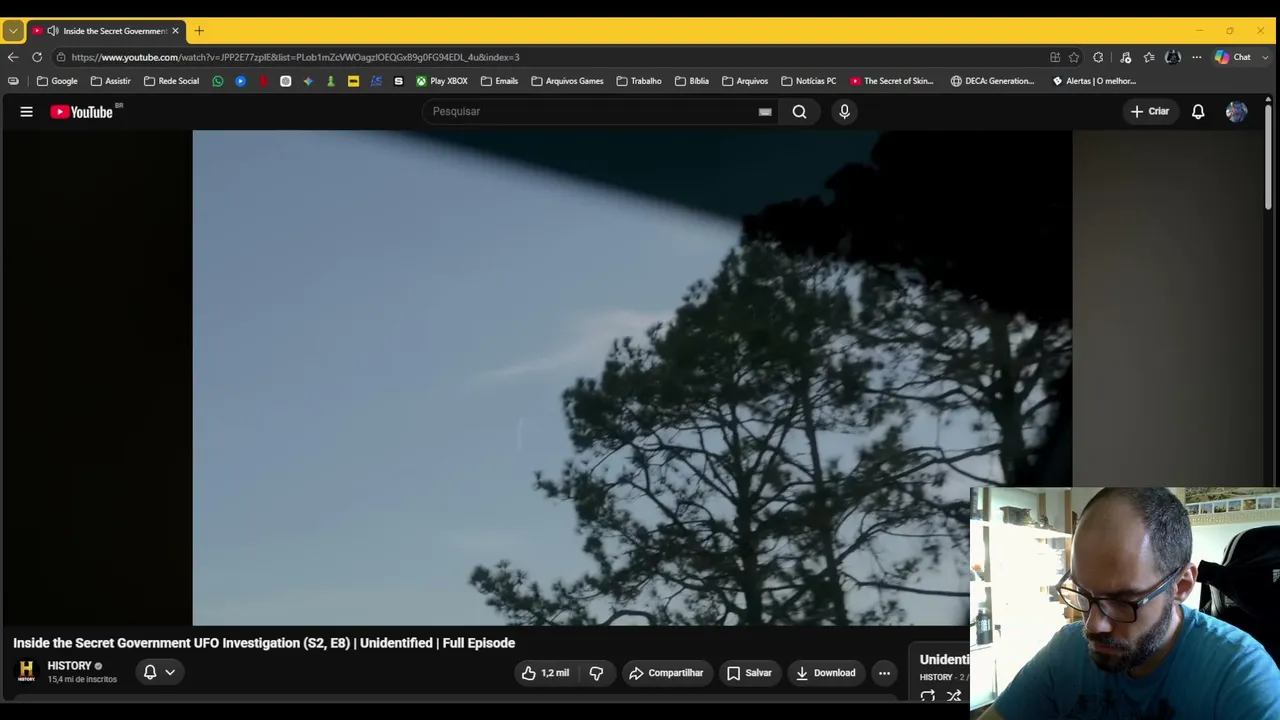Open the Play XBOX bookmark

442,81
